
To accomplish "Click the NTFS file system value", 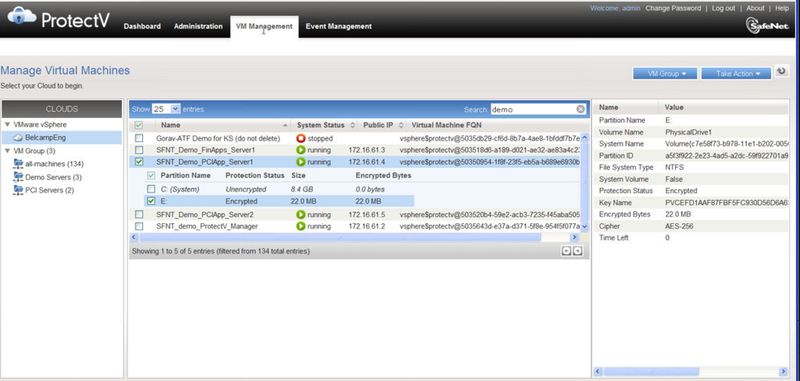I will pyautogui.click(x=674, y=167).
